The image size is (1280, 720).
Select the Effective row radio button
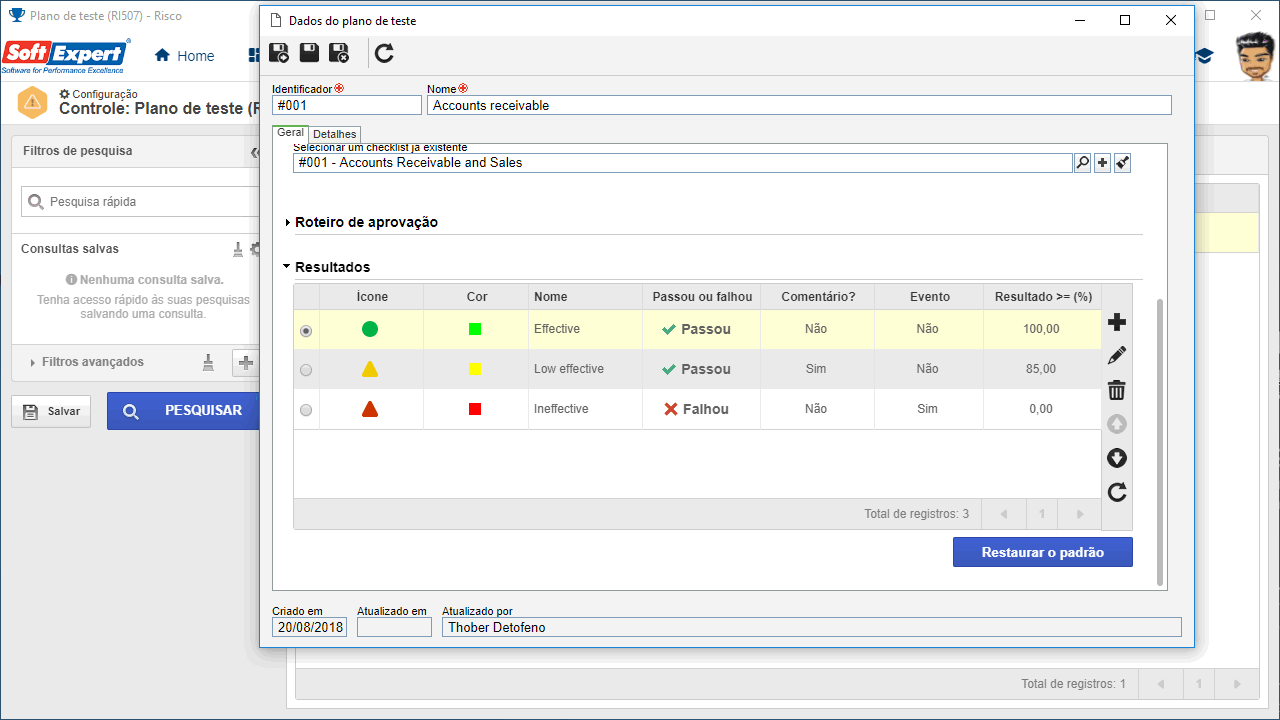pyautogui.click(x=306, y=330)
